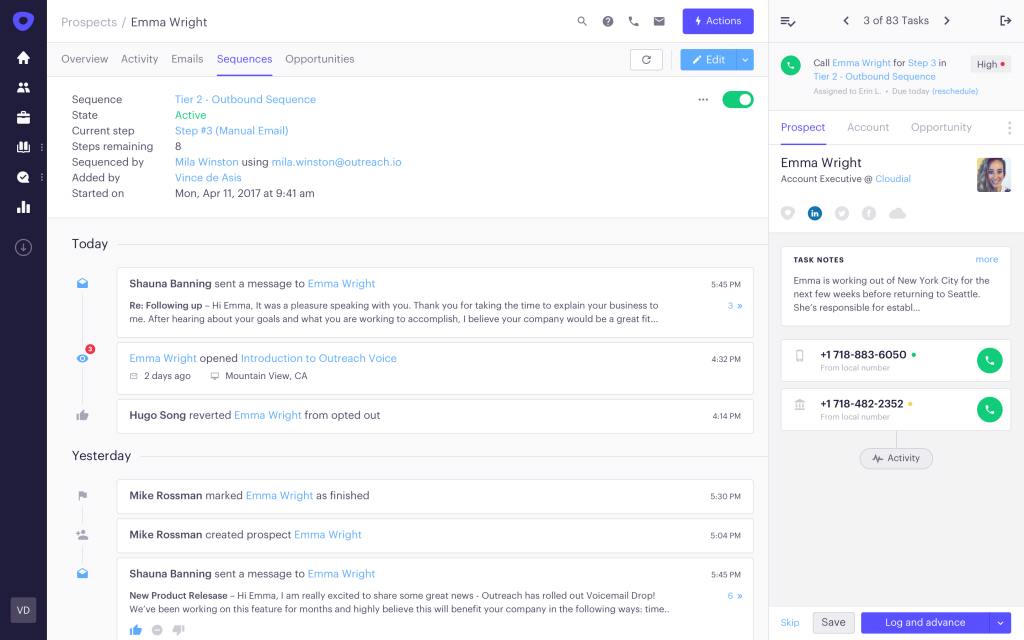The image size is (1024, 640).
Task: Open the help question mark icon
Action: pyautogui.click(x=608, y=22)
